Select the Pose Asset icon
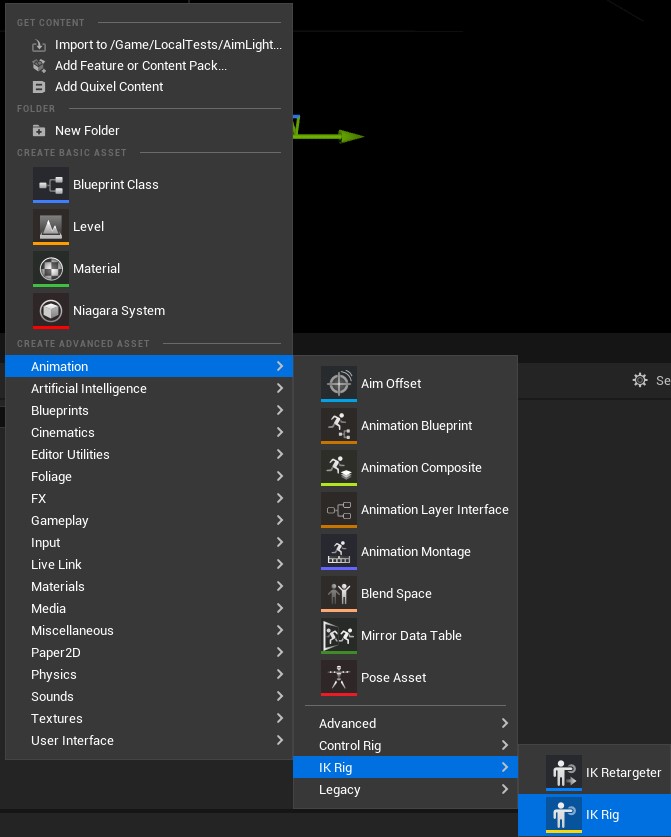 (338, 677)
